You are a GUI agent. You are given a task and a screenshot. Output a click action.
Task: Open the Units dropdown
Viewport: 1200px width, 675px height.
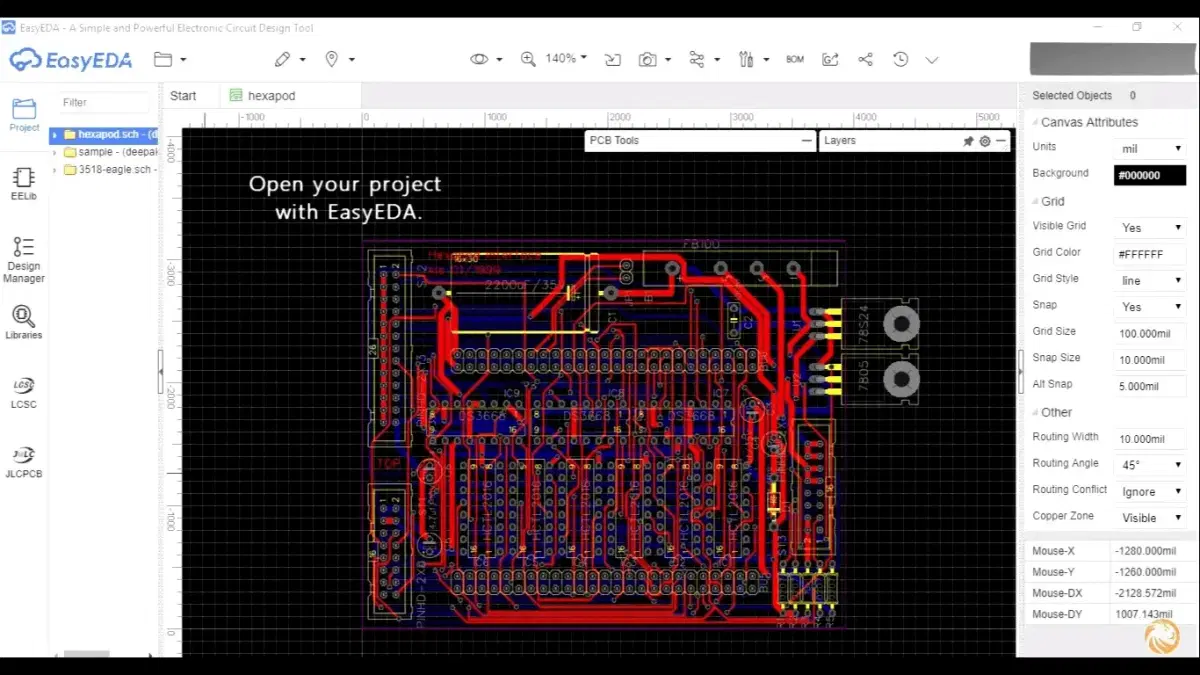(x=1150, y=149)
